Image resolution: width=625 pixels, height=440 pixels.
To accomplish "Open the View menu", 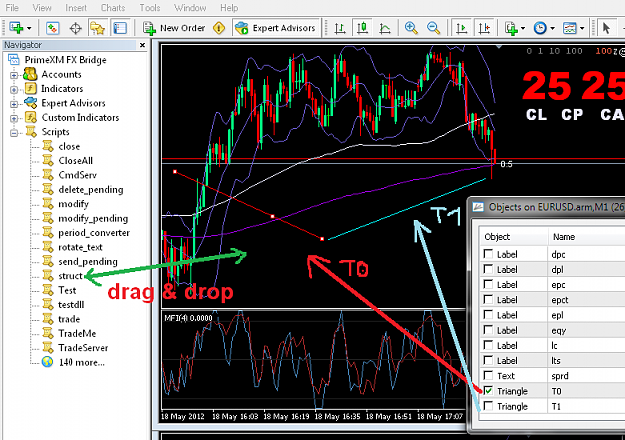I will point(42,8).
